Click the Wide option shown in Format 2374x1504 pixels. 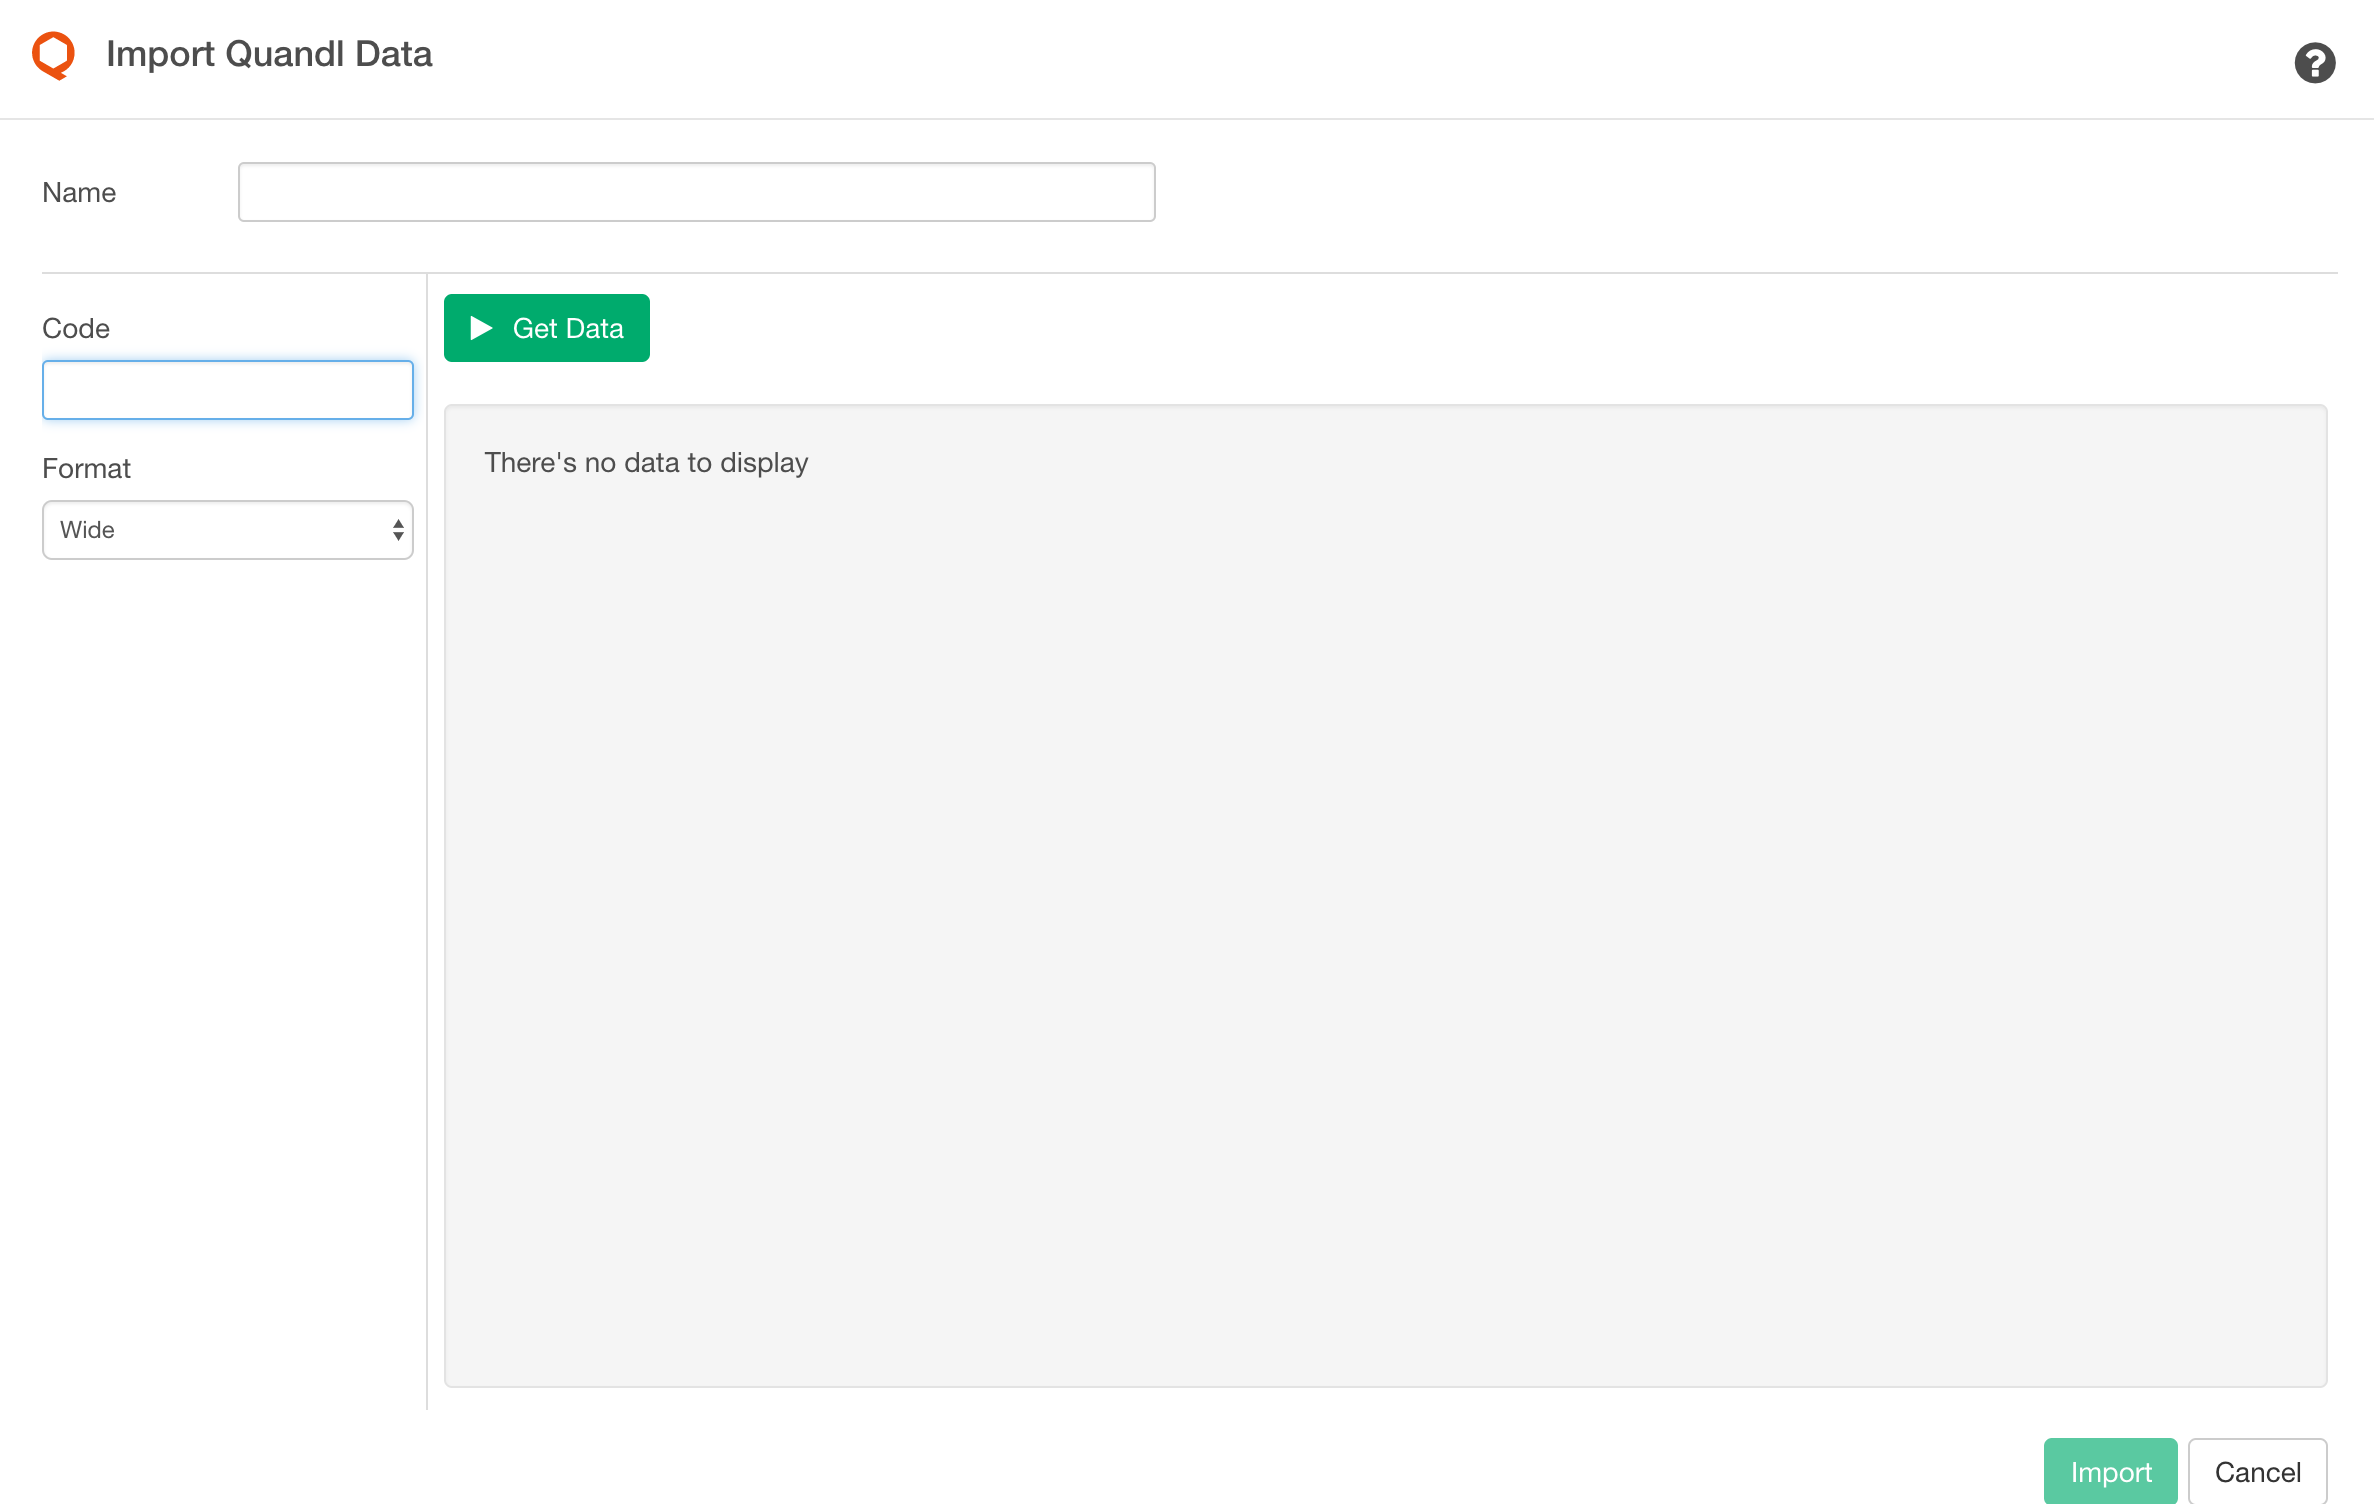coord(88,530)
